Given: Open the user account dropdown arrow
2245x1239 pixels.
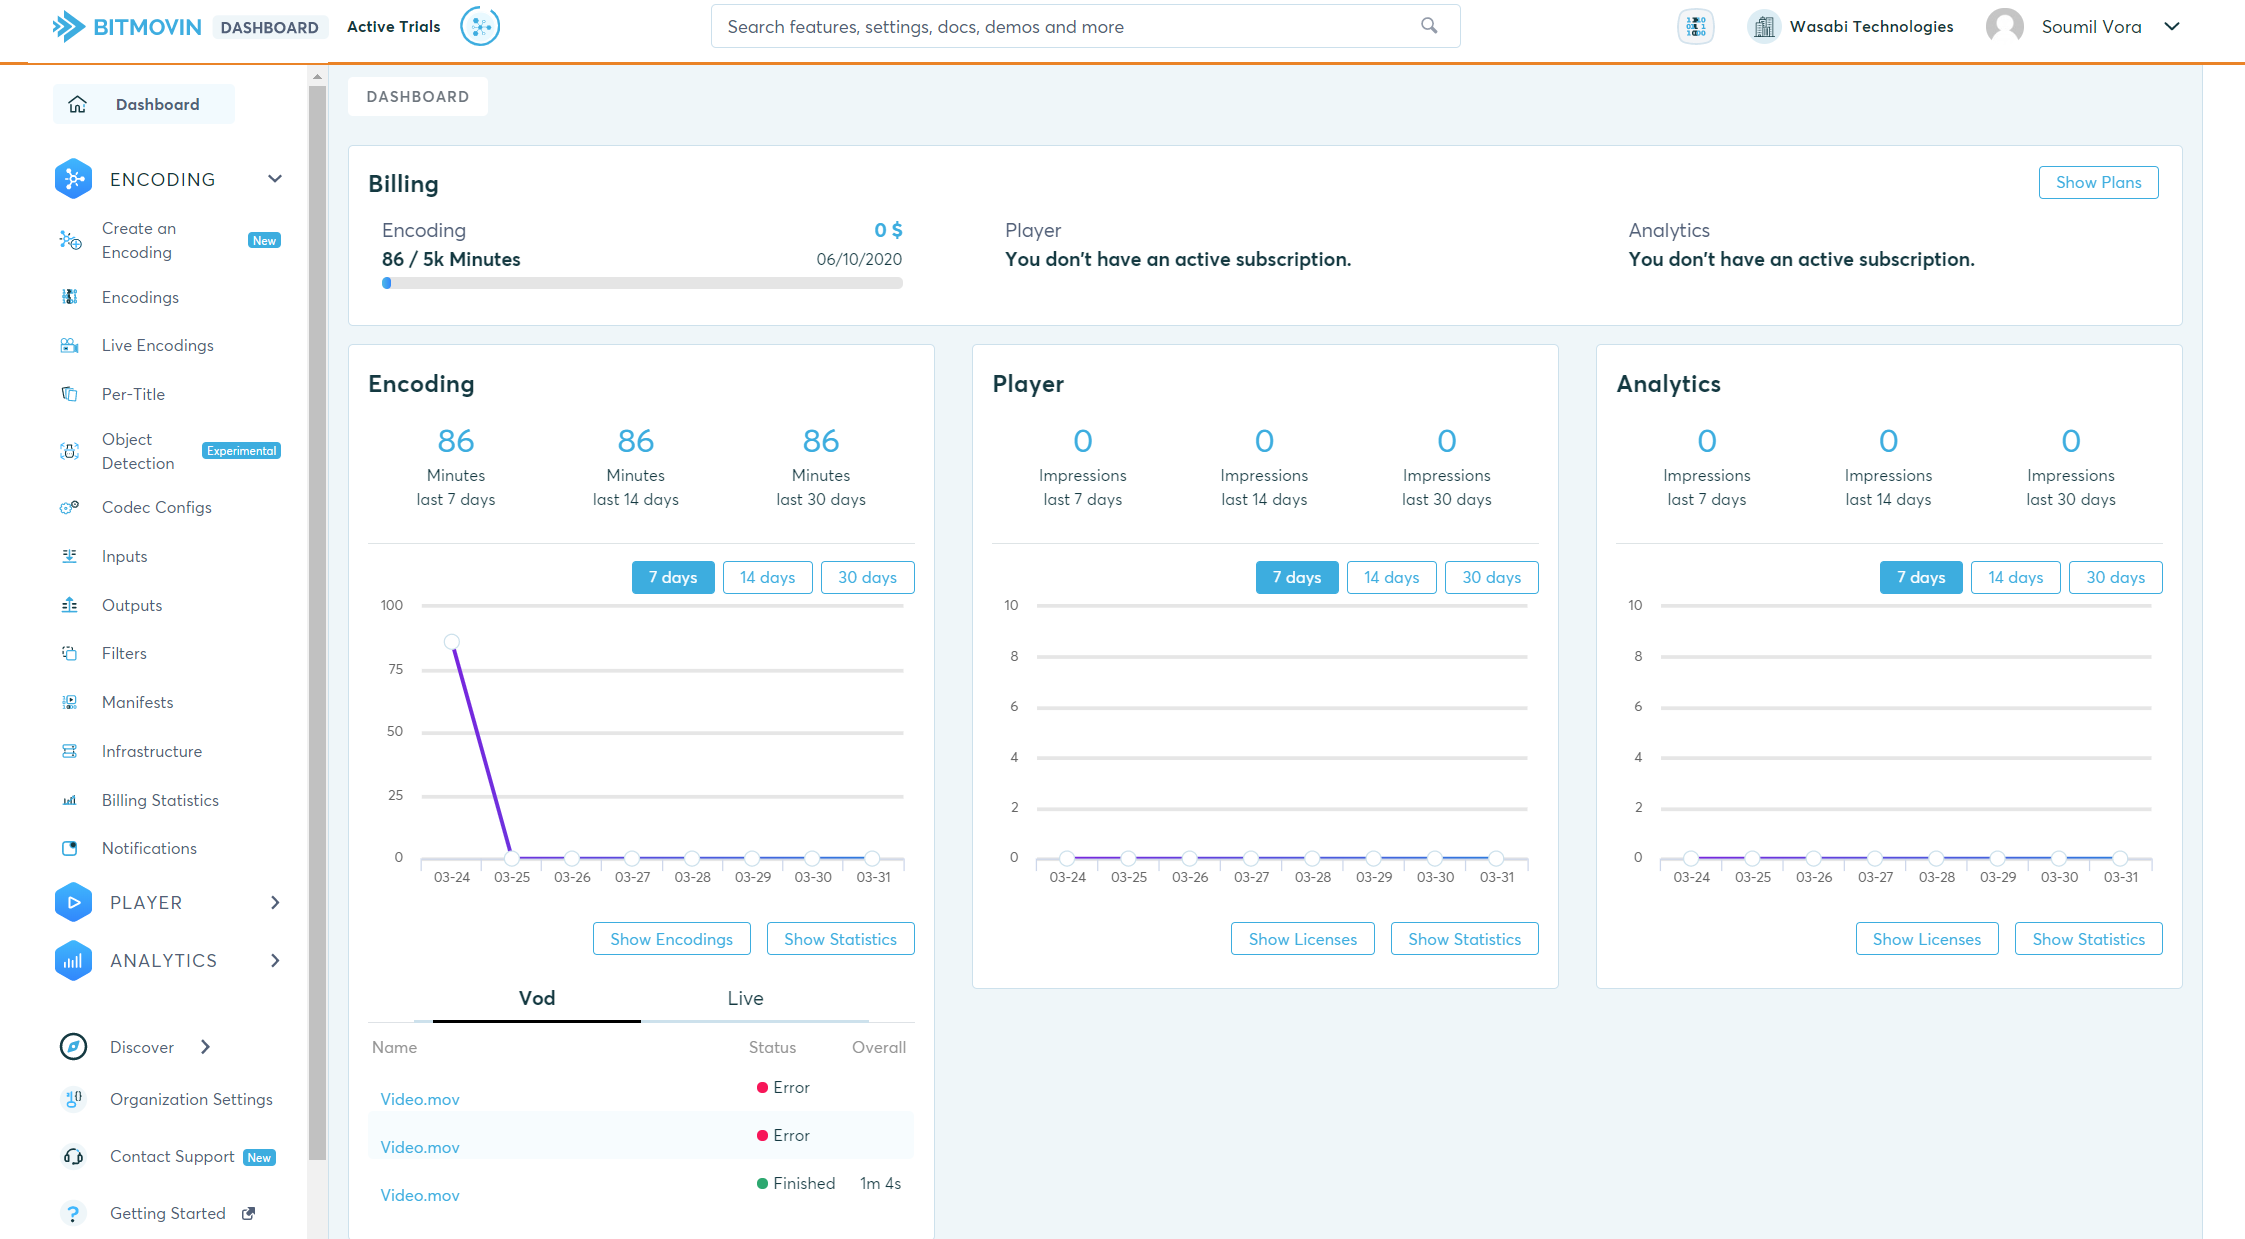Looking at the screenshot, I should 2172,27.
